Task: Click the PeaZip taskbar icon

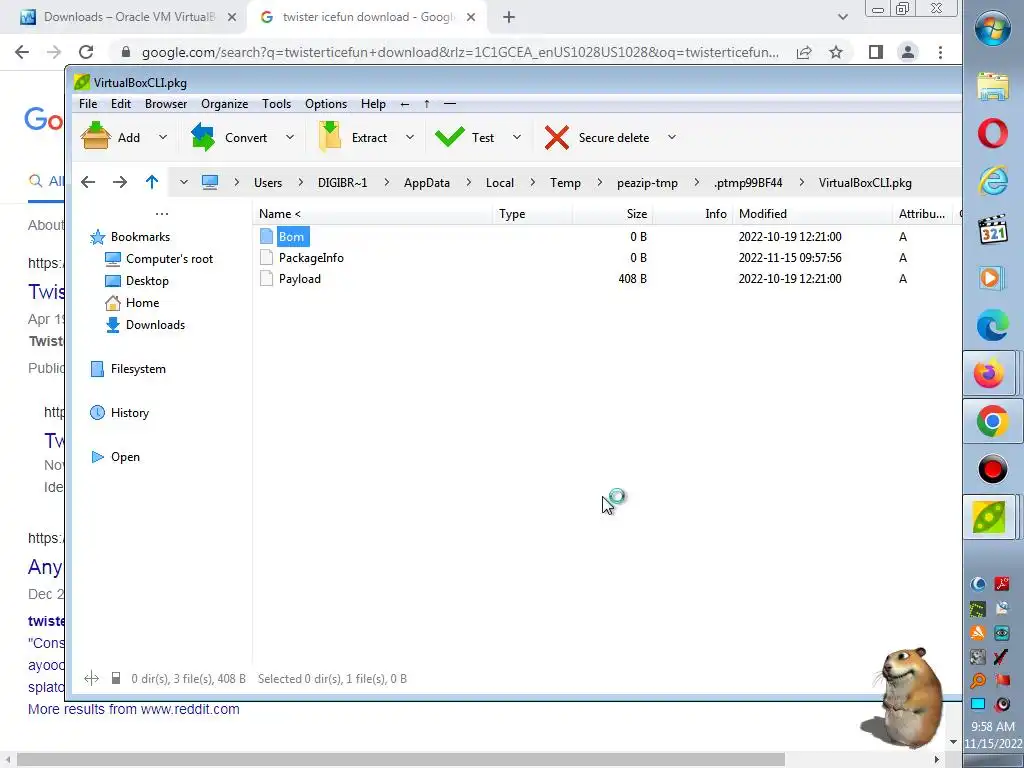Action: [989, 517]
